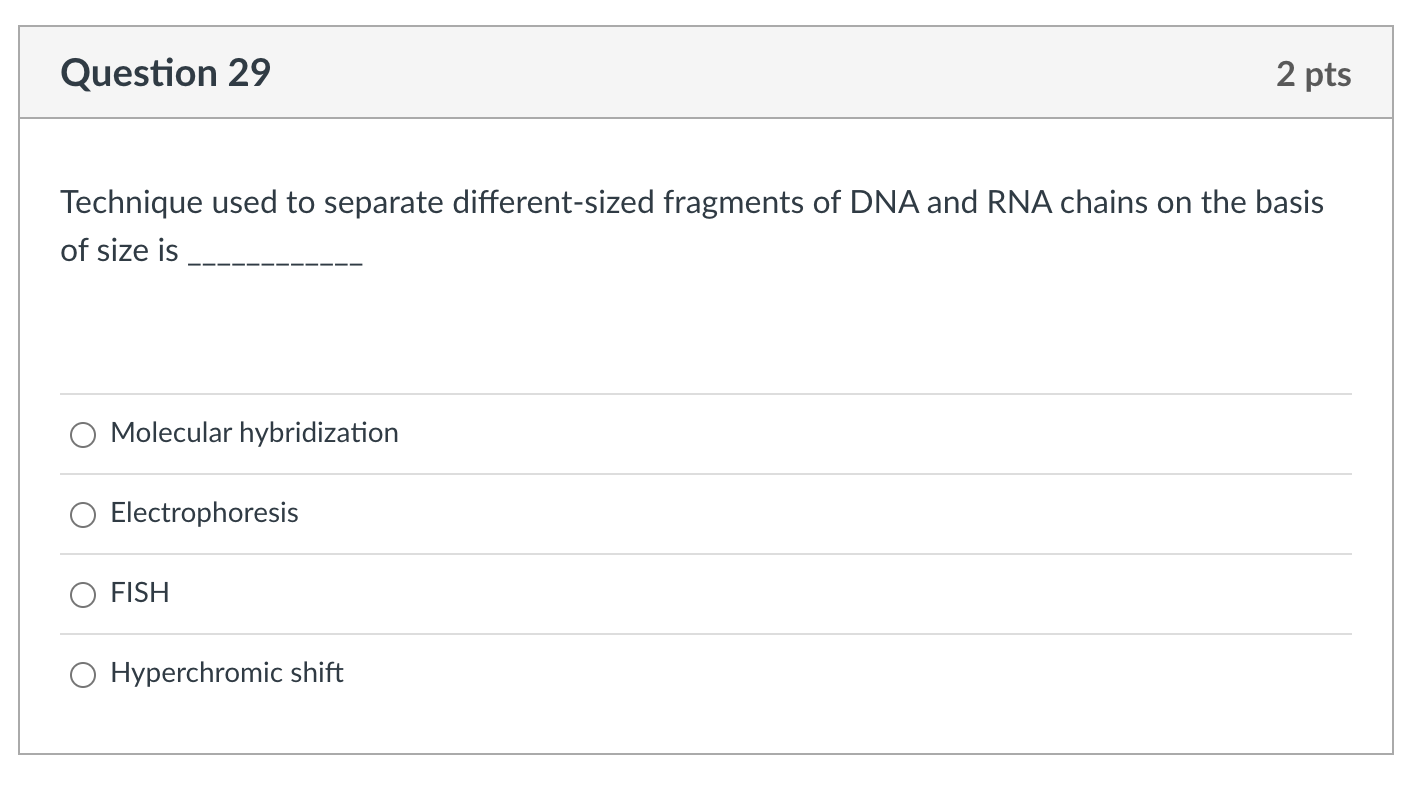Select the Hyperchromic shift radio button

[83, 675]
